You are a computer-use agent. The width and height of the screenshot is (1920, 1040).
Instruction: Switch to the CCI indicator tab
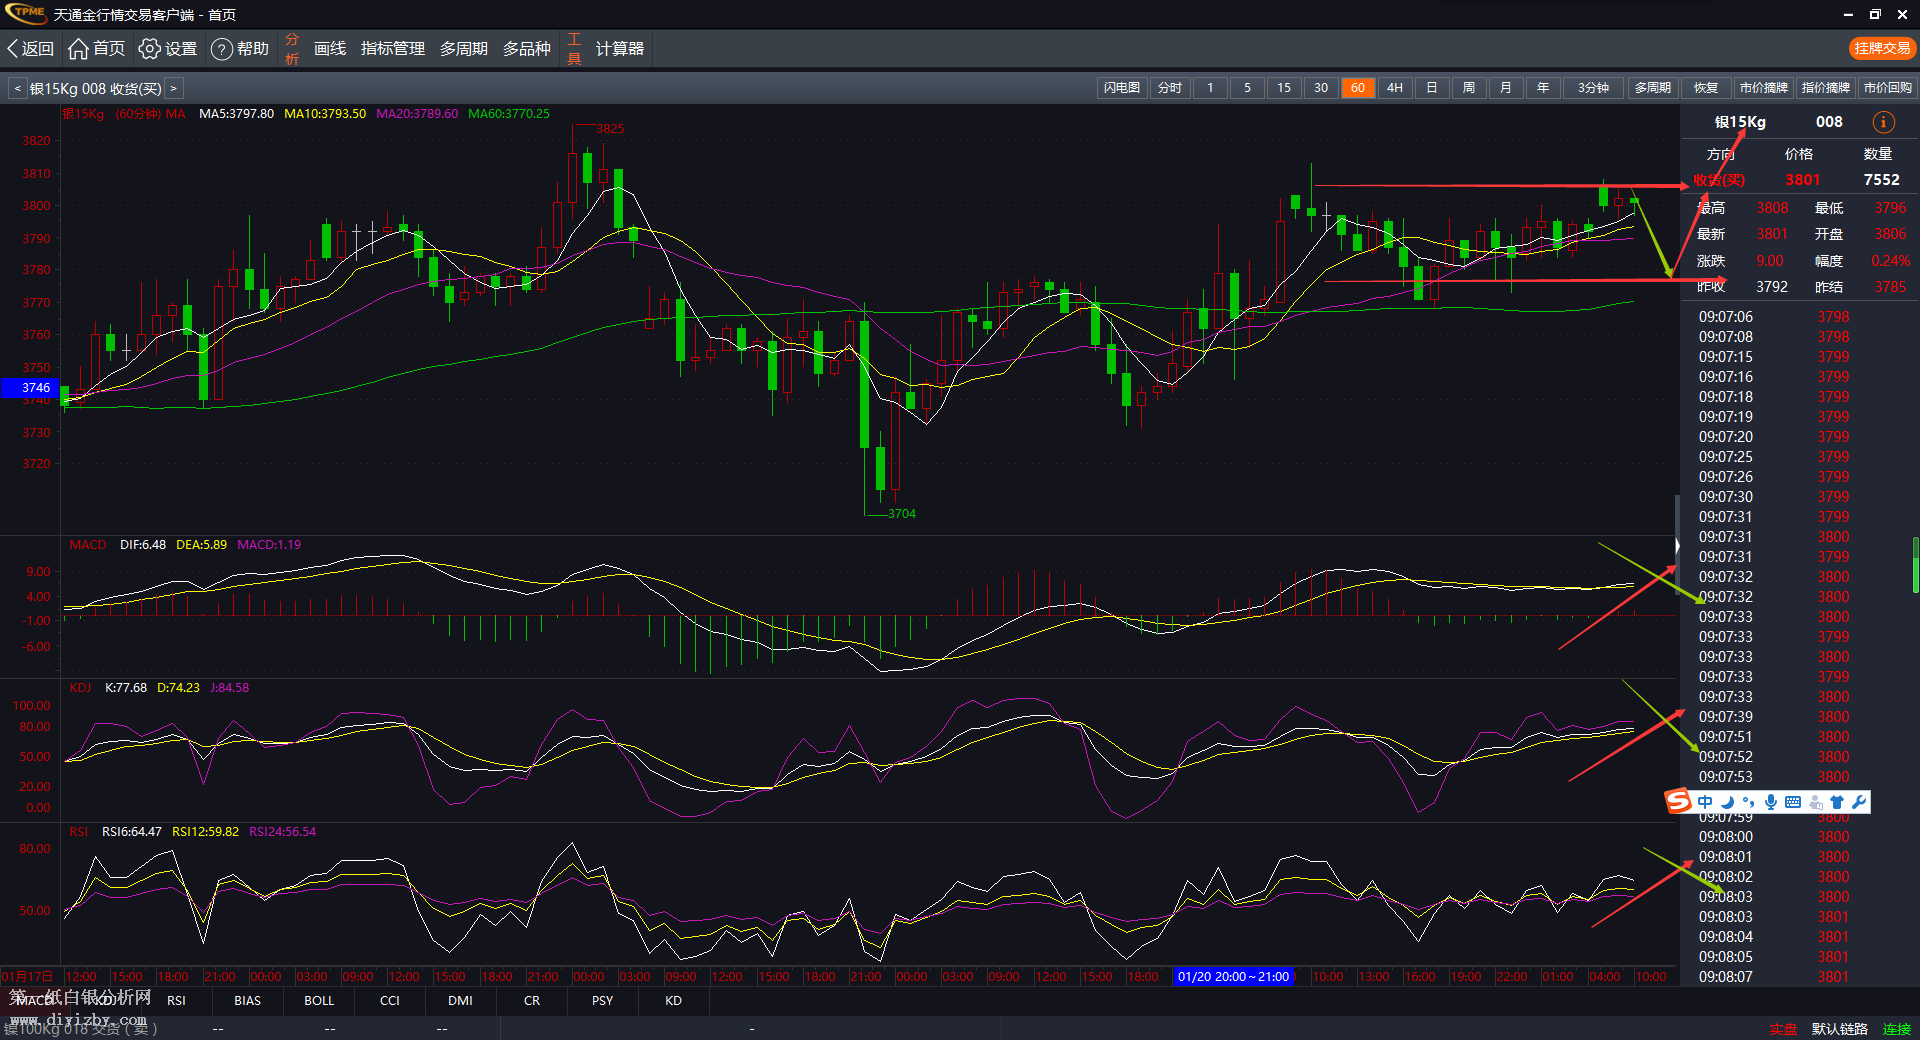(x=390, y=1000)
